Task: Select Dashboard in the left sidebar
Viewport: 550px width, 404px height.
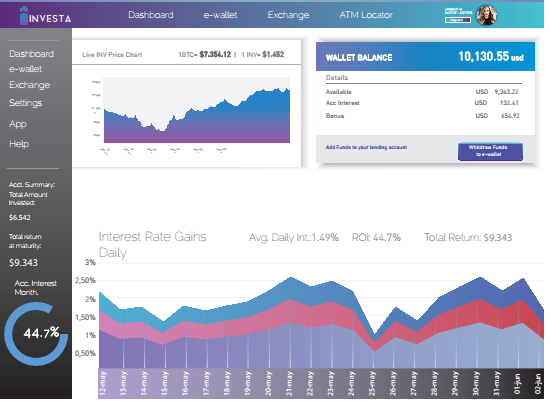Action: [x=32, y=54]
